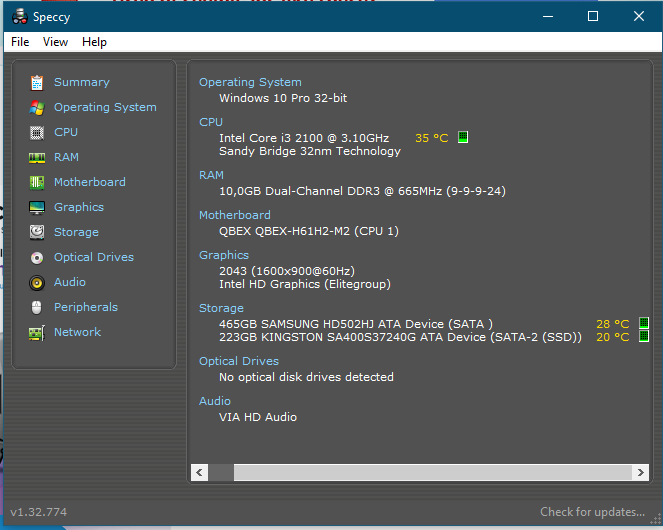Open the Help menu

tap(94, 42)
